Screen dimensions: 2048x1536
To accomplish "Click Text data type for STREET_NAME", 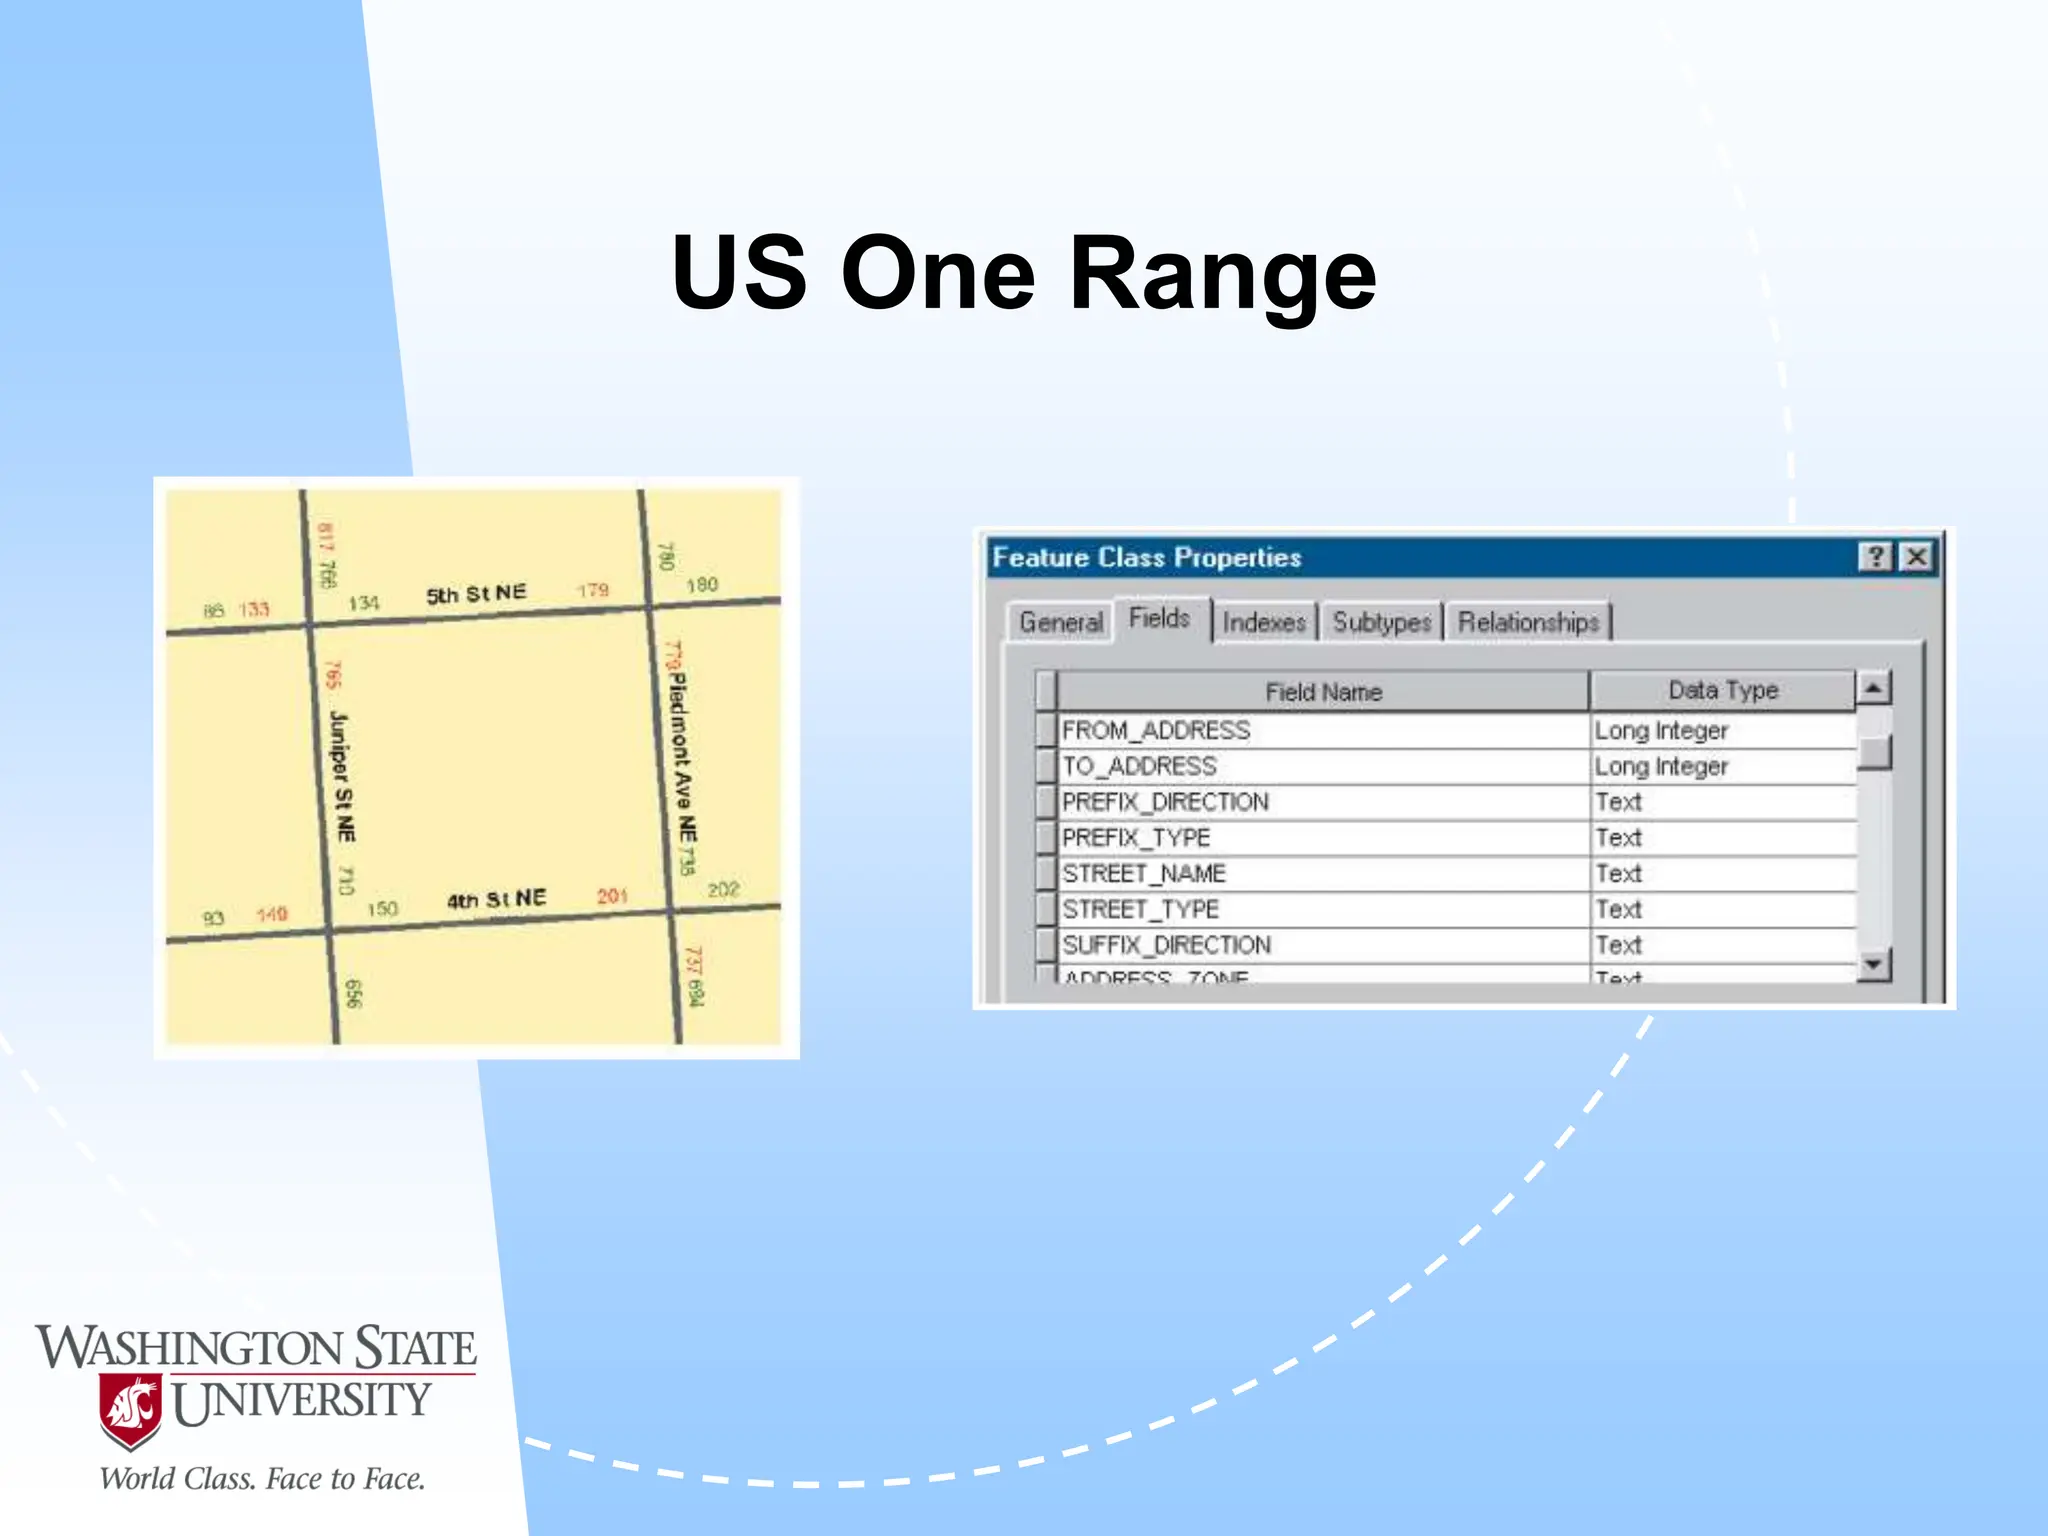I will pos(1722,874).
